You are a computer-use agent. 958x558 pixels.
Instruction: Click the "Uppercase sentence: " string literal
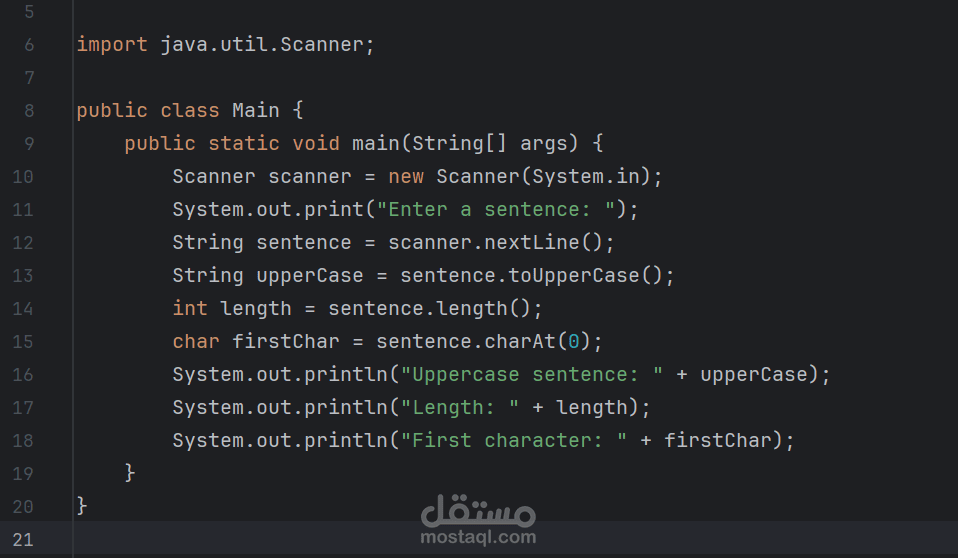pos(531,375)
